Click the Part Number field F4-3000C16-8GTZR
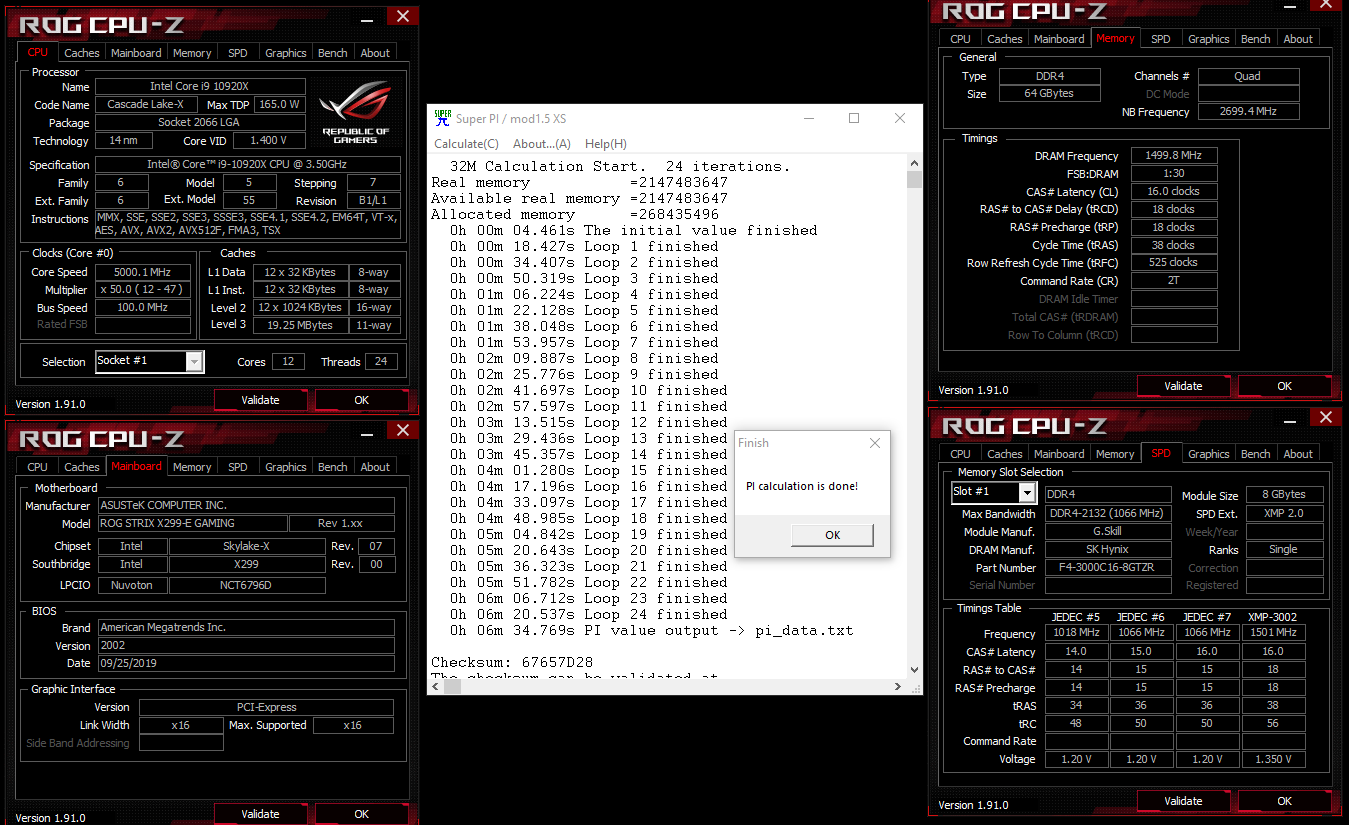Image resolution: width=1349 pixels, height=825 pixels. point(1108,568)
